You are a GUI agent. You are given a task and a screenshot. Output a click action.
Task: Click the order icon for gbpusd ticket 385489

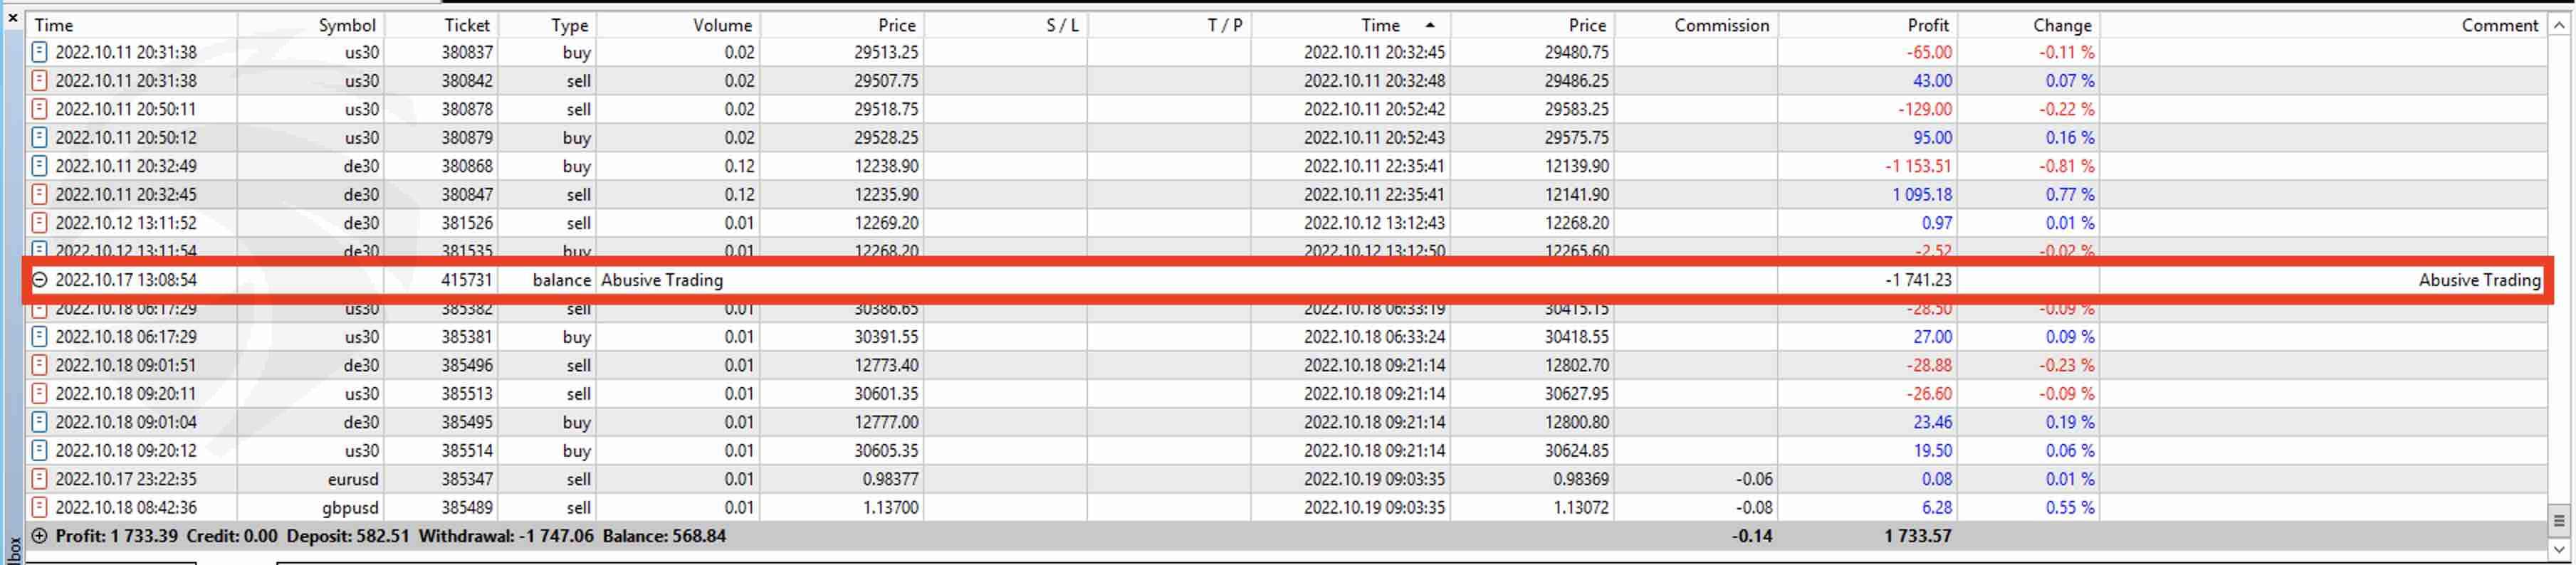pos(39,508)
